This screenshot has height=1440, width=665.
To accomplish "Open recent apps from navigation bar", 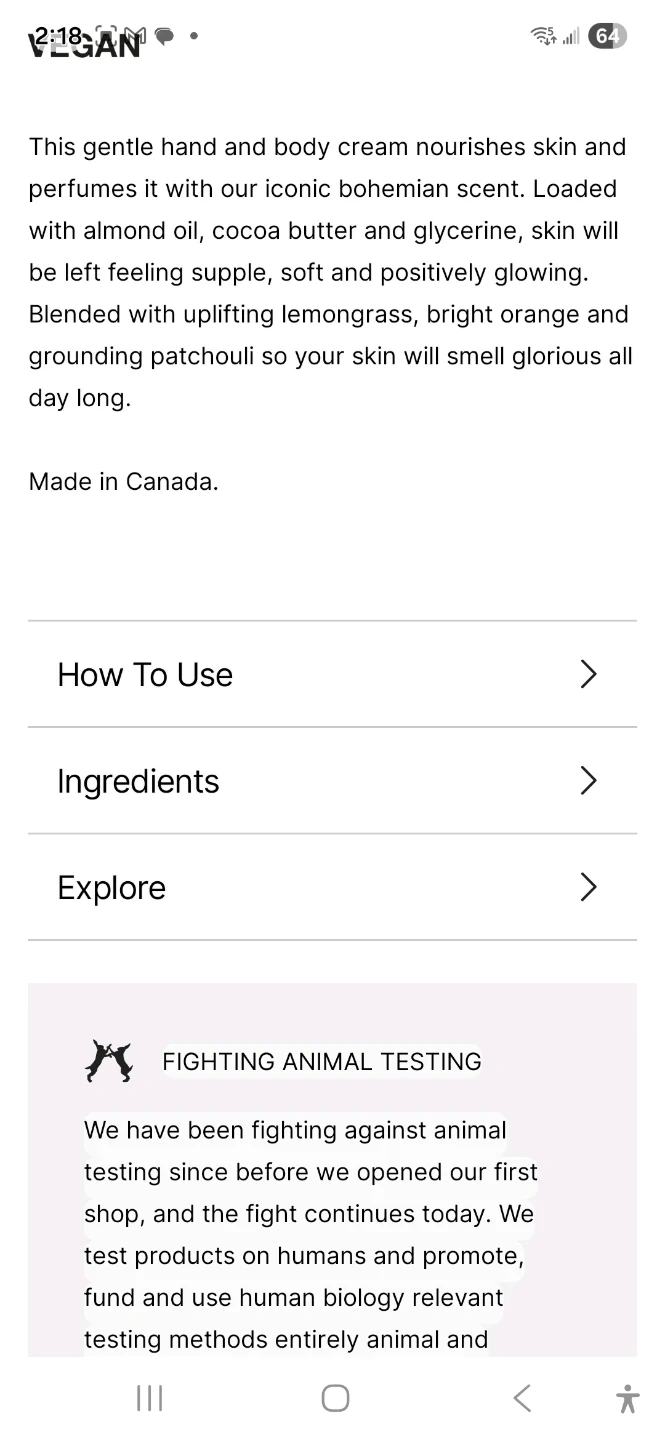I will (149, 1398).
